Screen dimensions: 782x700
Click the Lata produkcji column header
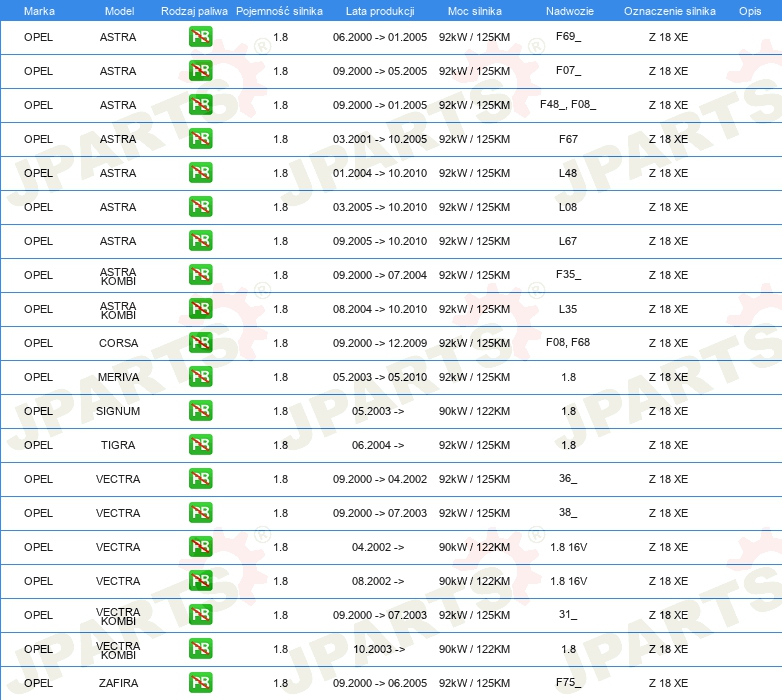pyautogui.click(x=380, y=11)
